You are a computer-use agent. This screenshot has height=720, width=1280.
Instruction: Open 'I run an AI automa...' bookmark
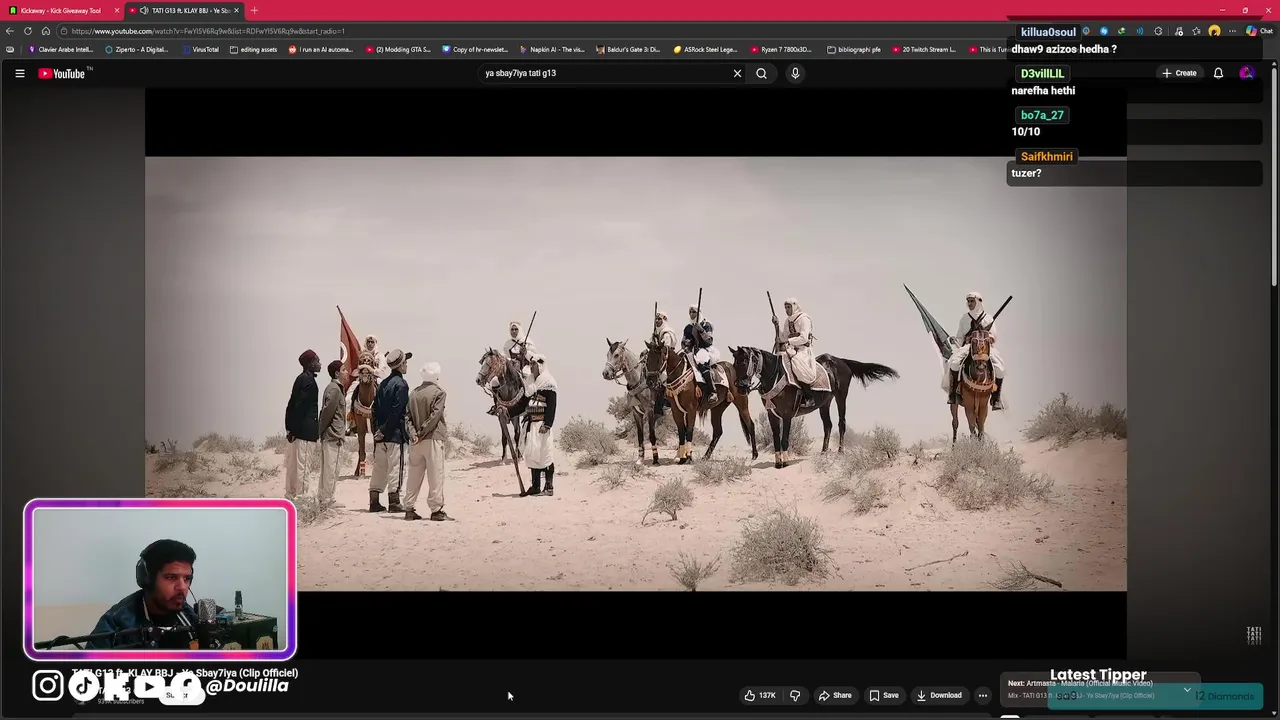[321, 49]
